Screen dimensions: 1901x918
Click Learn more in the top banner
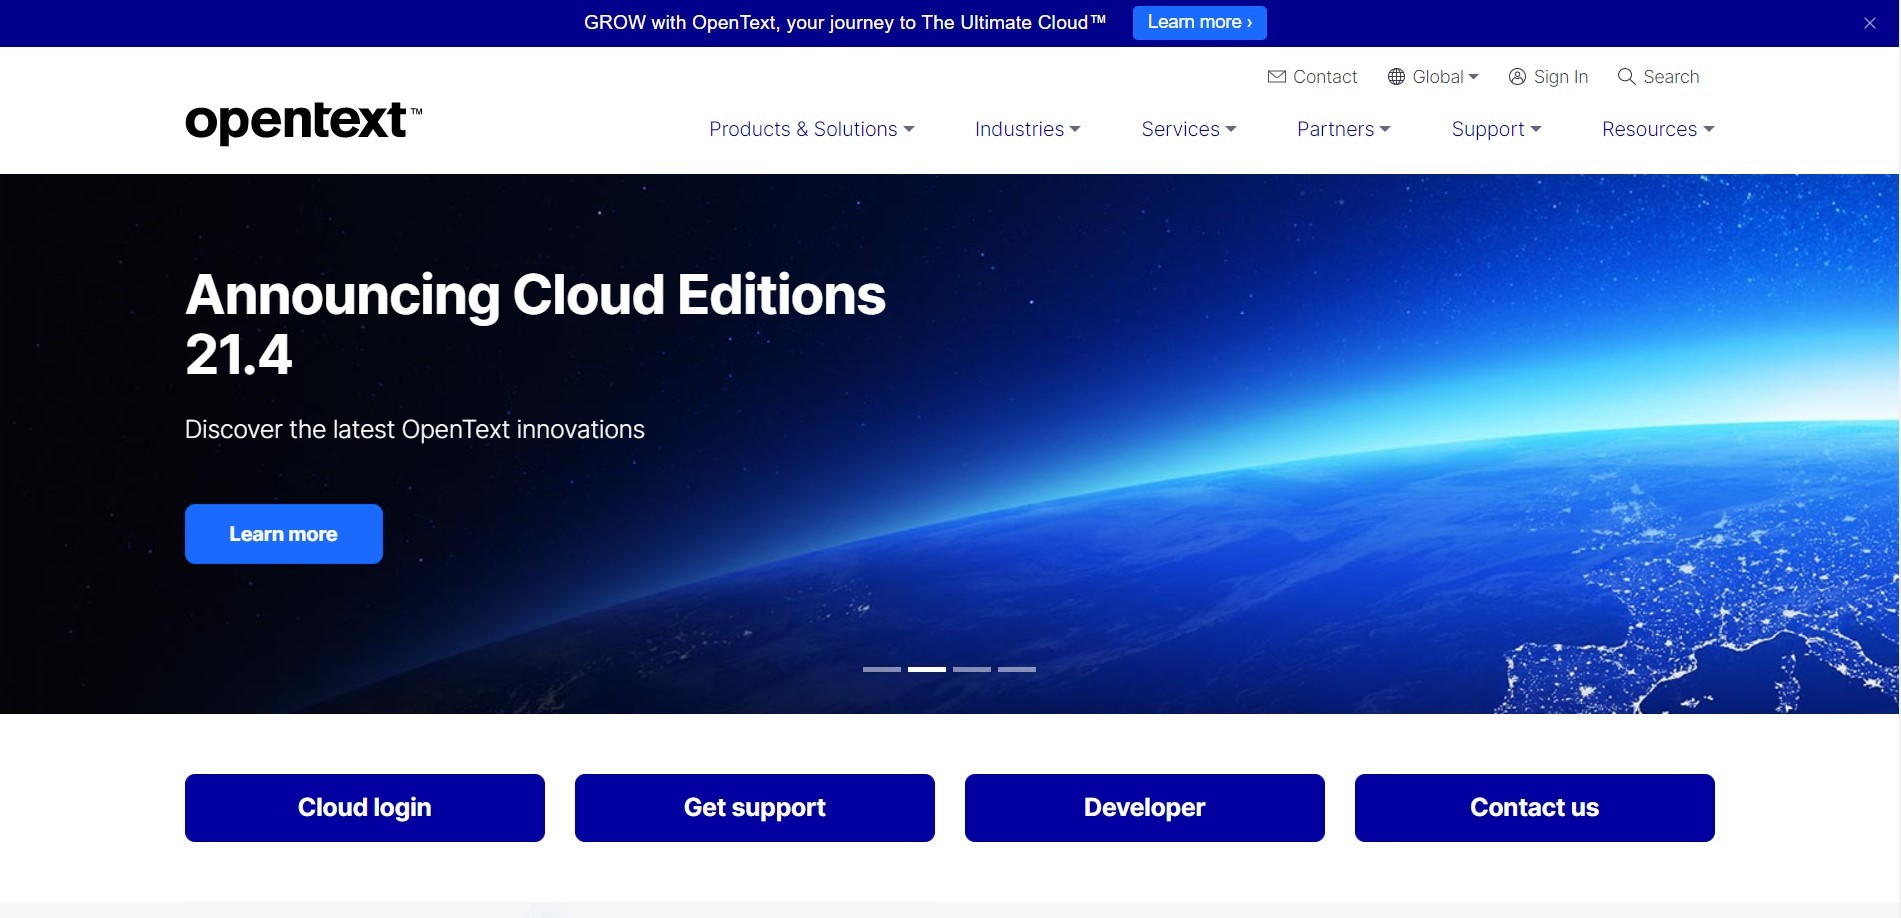coord(1199,22)
